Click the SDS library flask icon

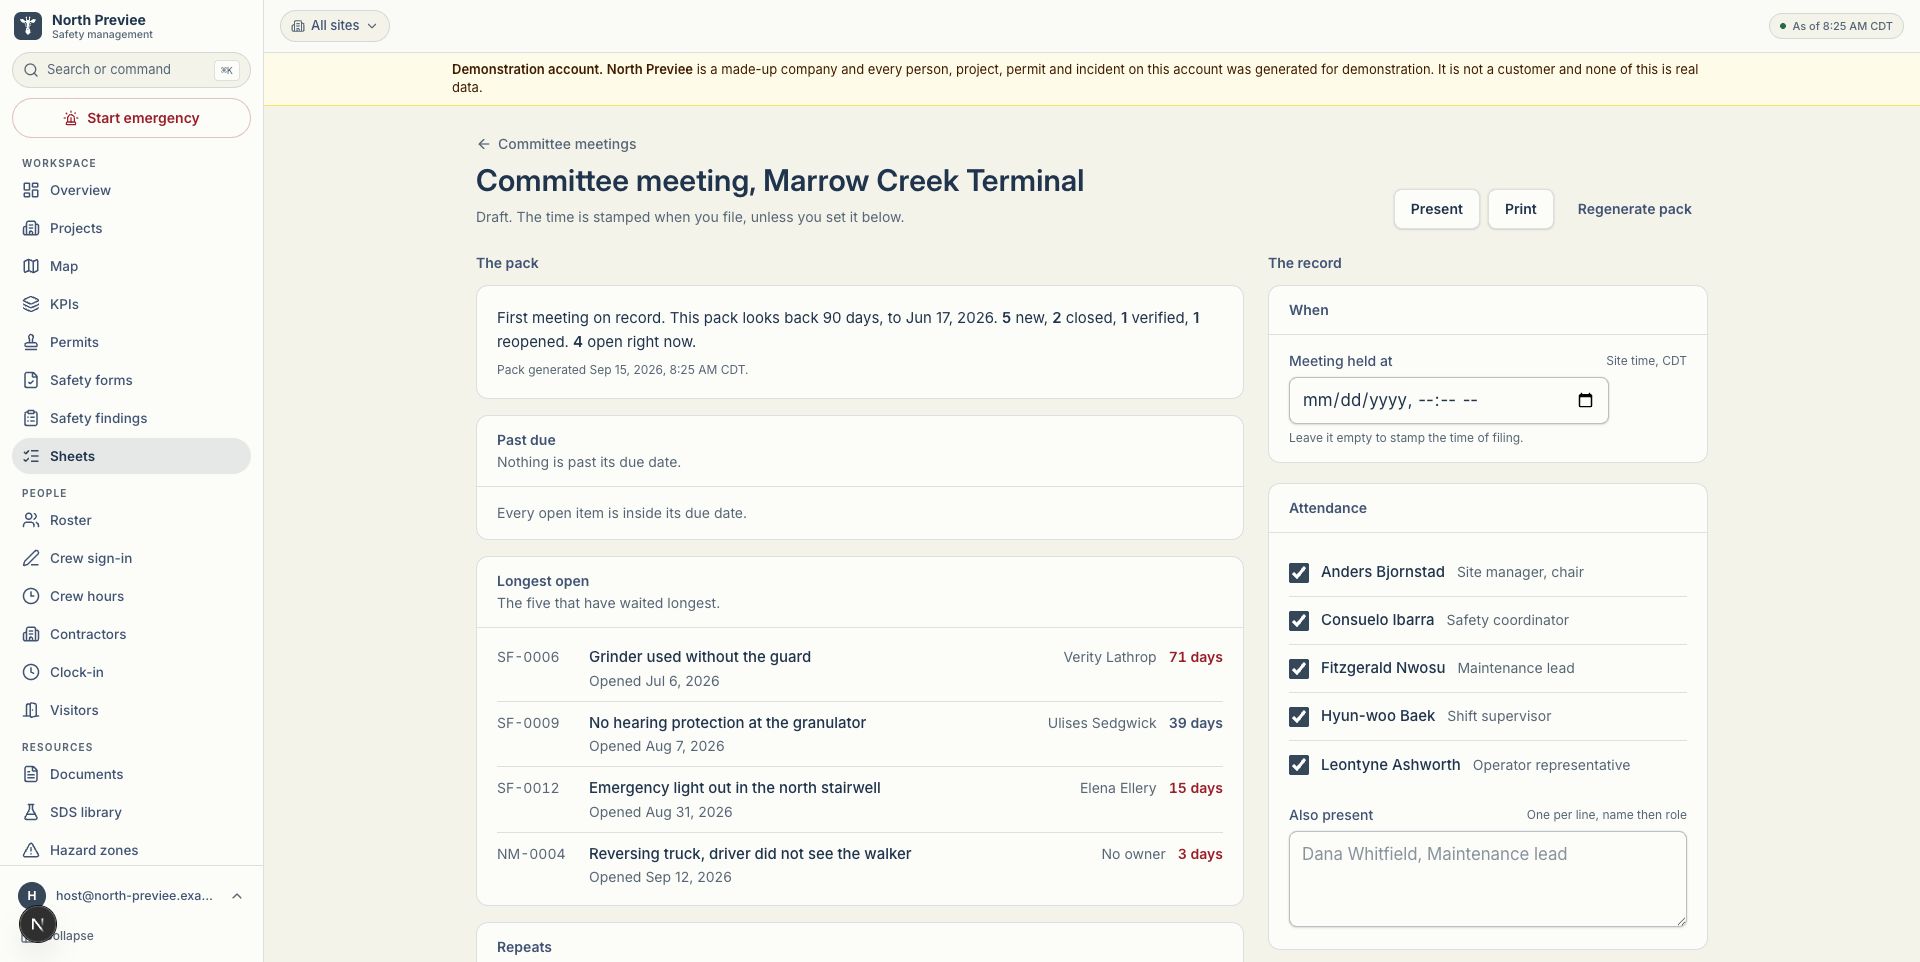pos(31,812)
